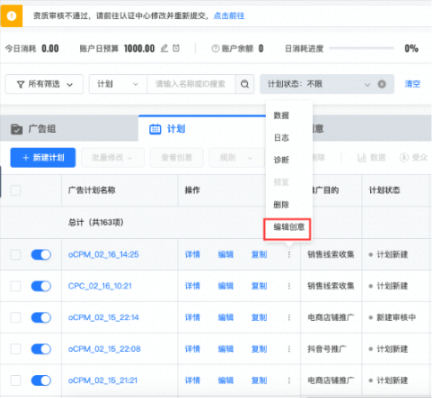Click 详情 for oCPM_02_15_22:14
Screen dimensions: 432x398
click(x=192, y=317)
